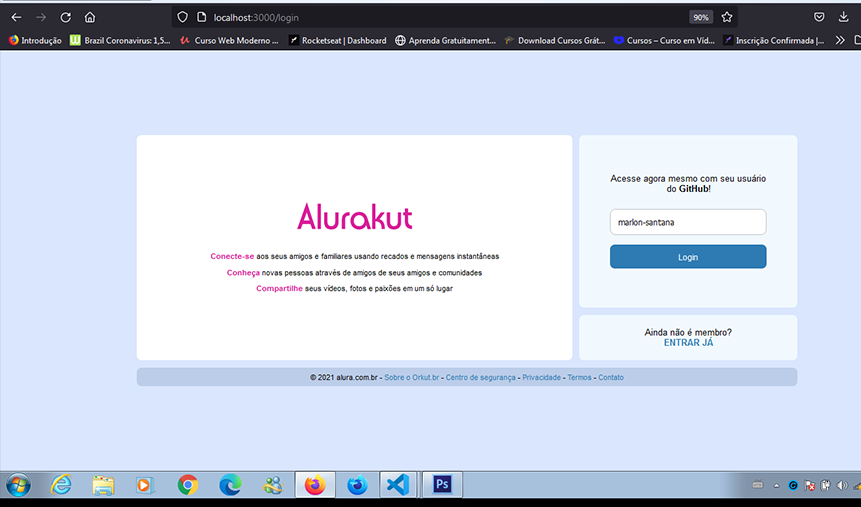Open the Download Cursos Grátis bookmark
Viewport: 861px width, 507px height.
[555, 41]
